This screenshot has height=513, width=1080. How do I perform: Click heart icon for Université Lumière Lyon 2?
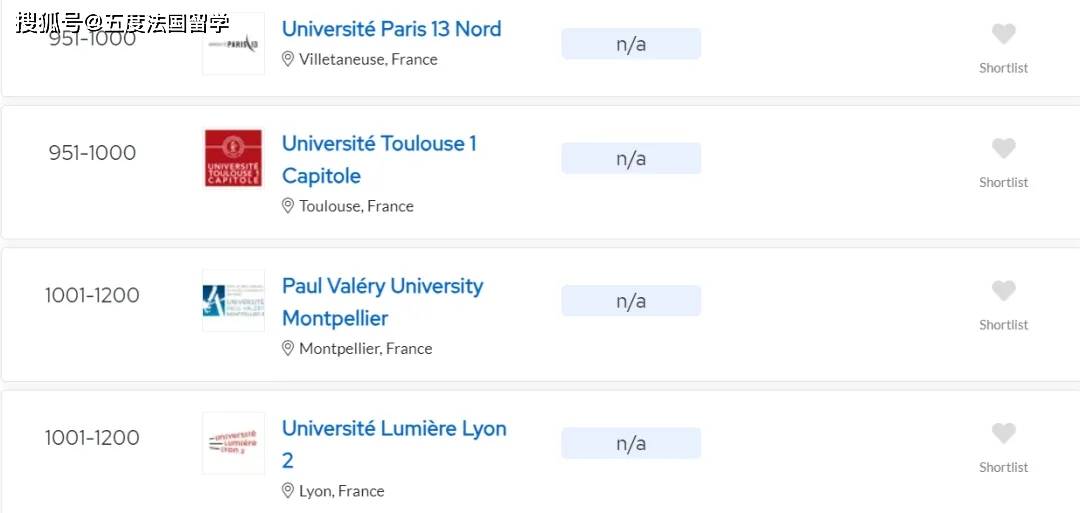[x=1003, y=434]
